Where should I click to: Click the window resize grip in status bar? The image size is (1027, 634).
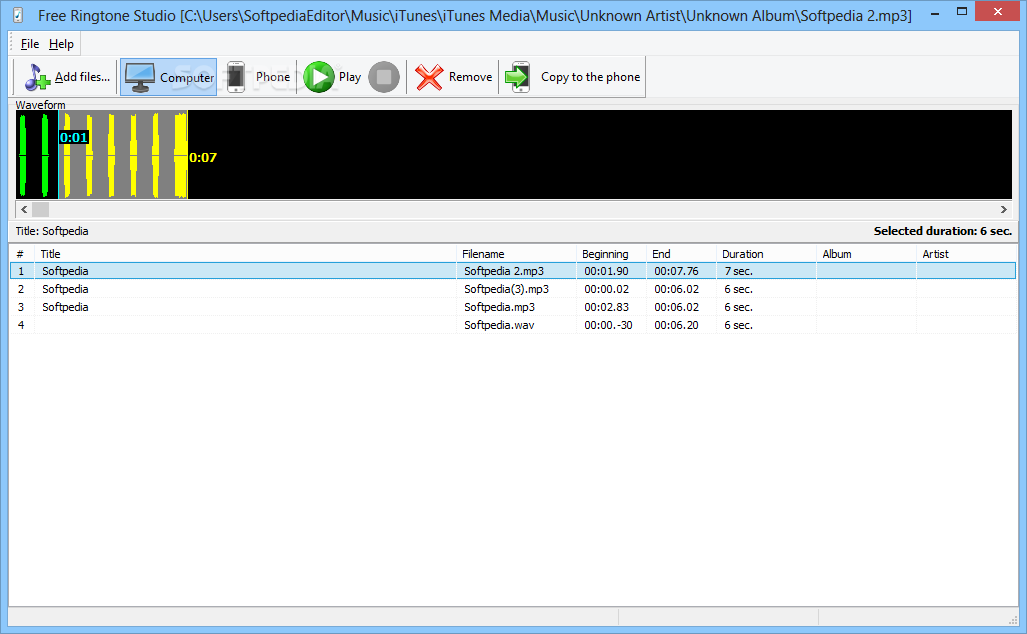(x=1013, y=619)
